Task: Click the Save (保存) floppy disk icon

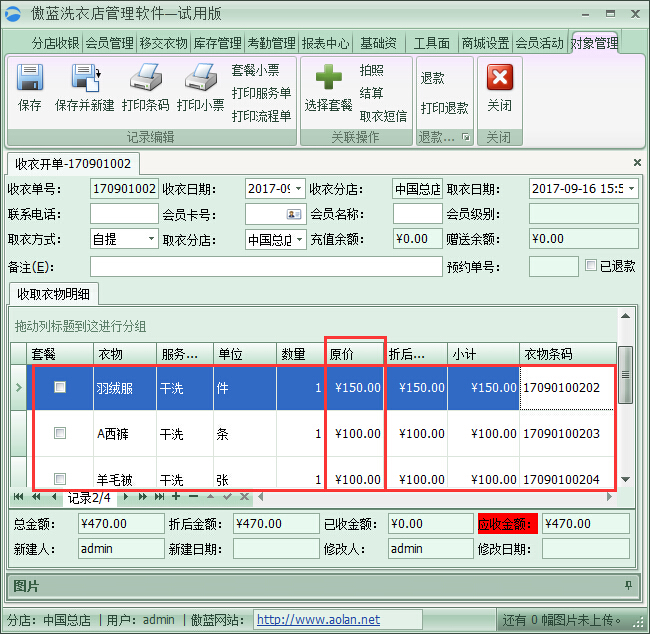Action: tap(29, 78)
